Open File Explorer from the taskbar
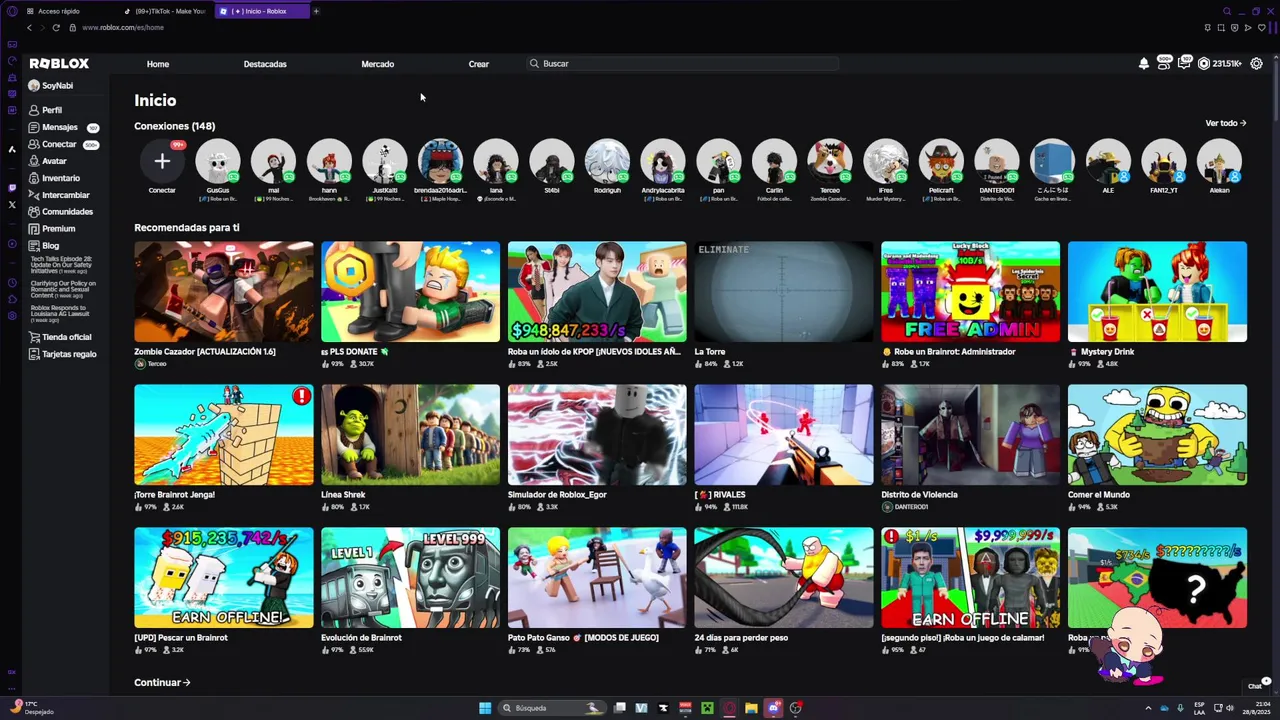 point(751,708)
